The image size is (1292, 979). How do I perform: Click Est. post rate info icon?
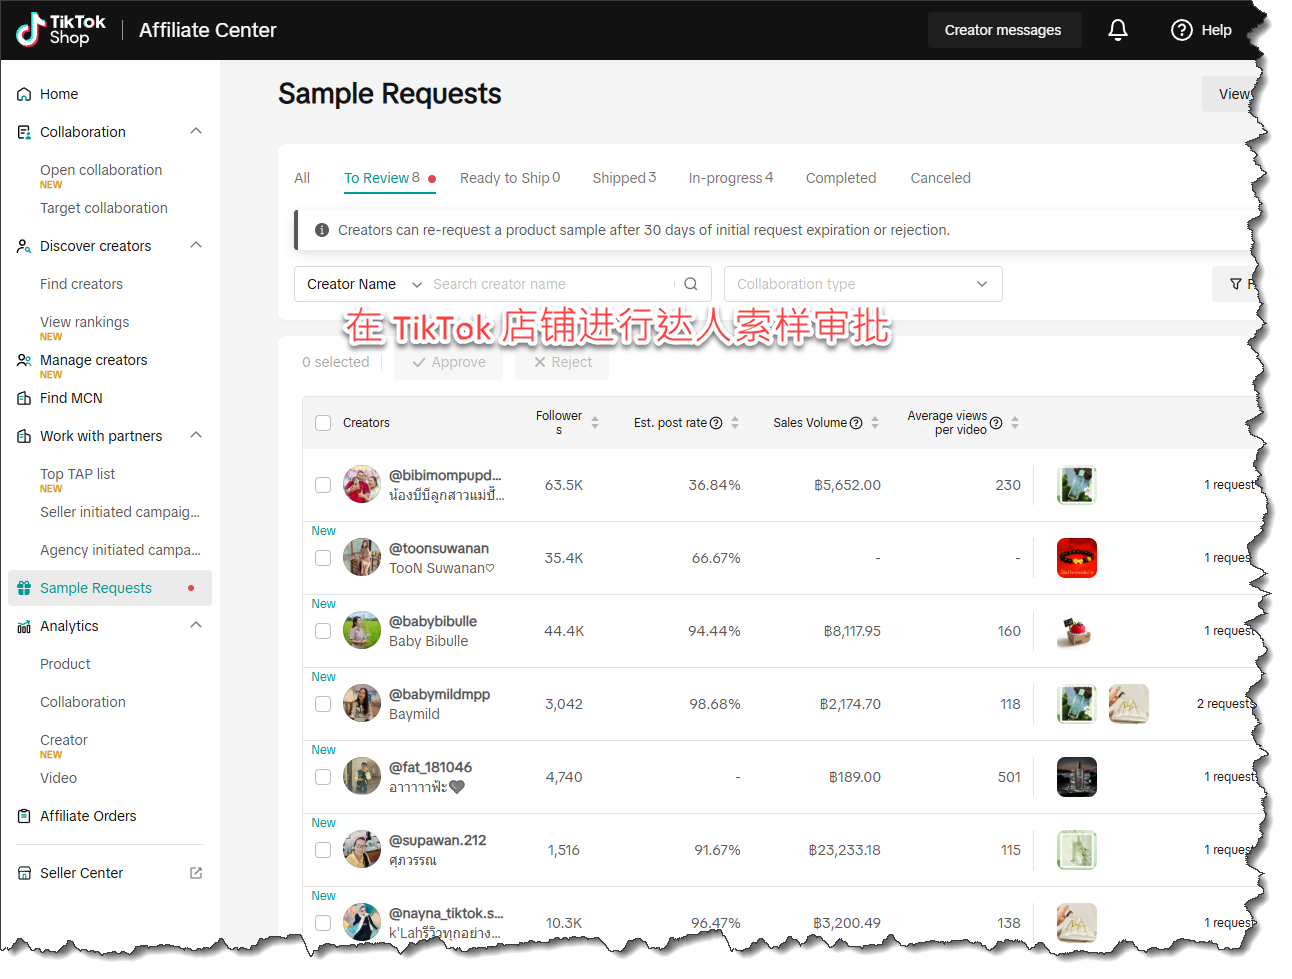pos(716,423)
